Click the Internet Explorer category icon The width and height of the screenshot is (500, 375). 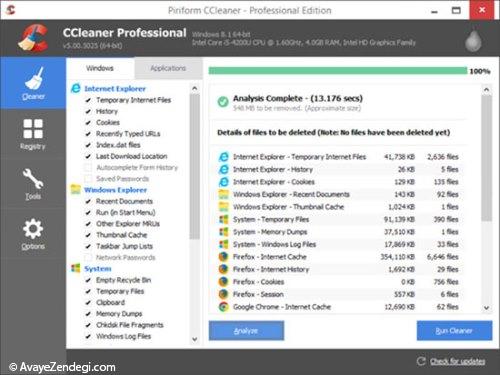point(76,88)
